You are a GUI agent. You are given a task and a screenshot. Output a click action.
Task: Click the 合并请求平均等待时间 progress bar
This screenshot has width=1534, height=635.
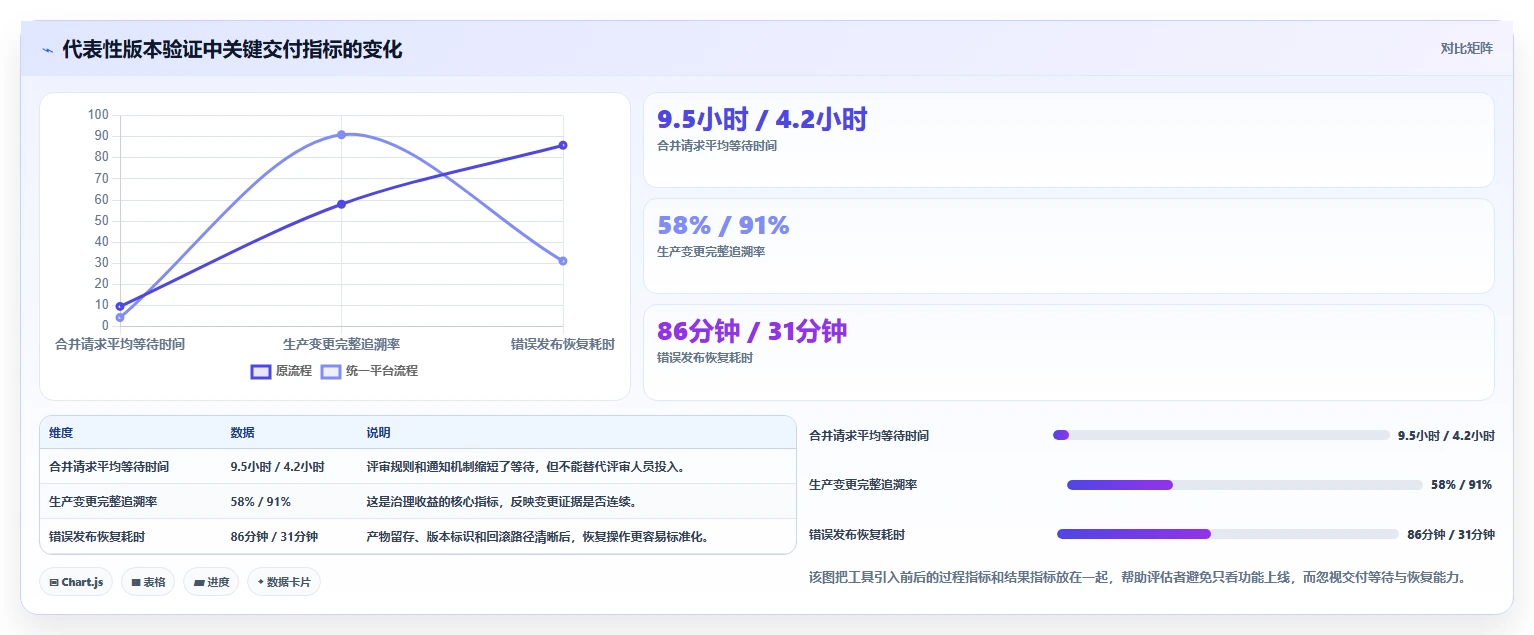point(1221,435)
